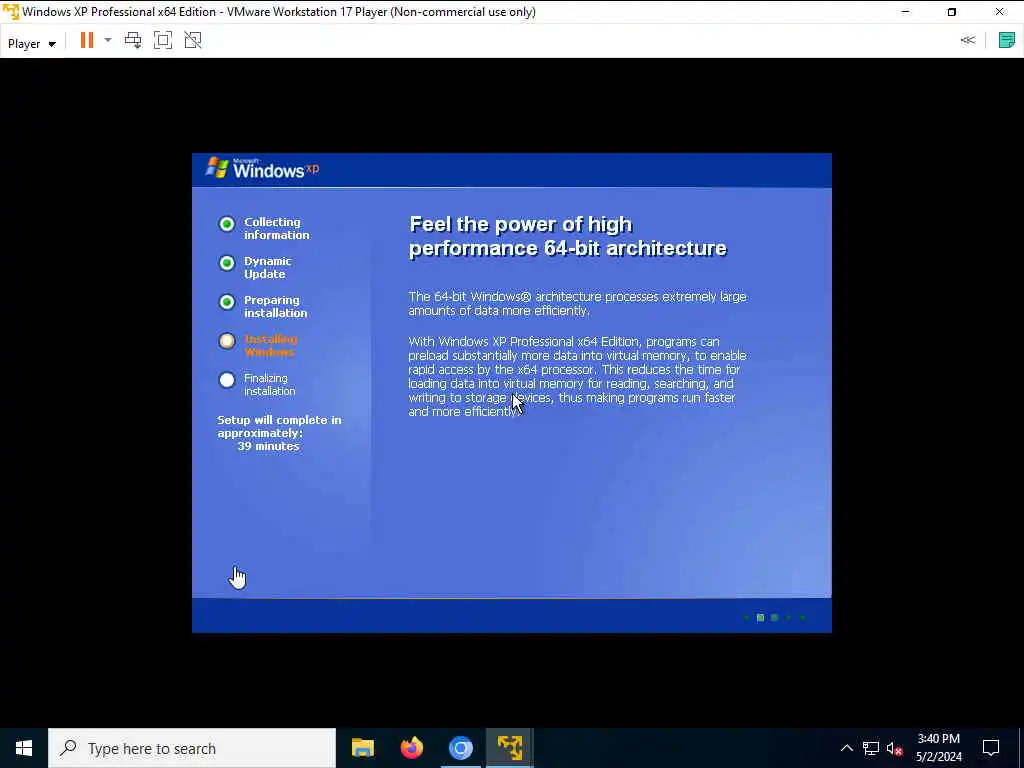The width and height of the screenshot is (1024, 768).
Task: Open the blue circular browser taskbar icon
Action: pyautogui.click(x=460, y=748)
